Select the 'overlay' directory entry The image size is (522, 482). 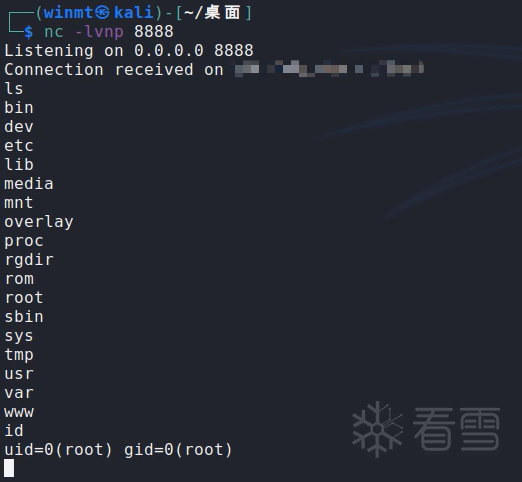click(39, 222)
